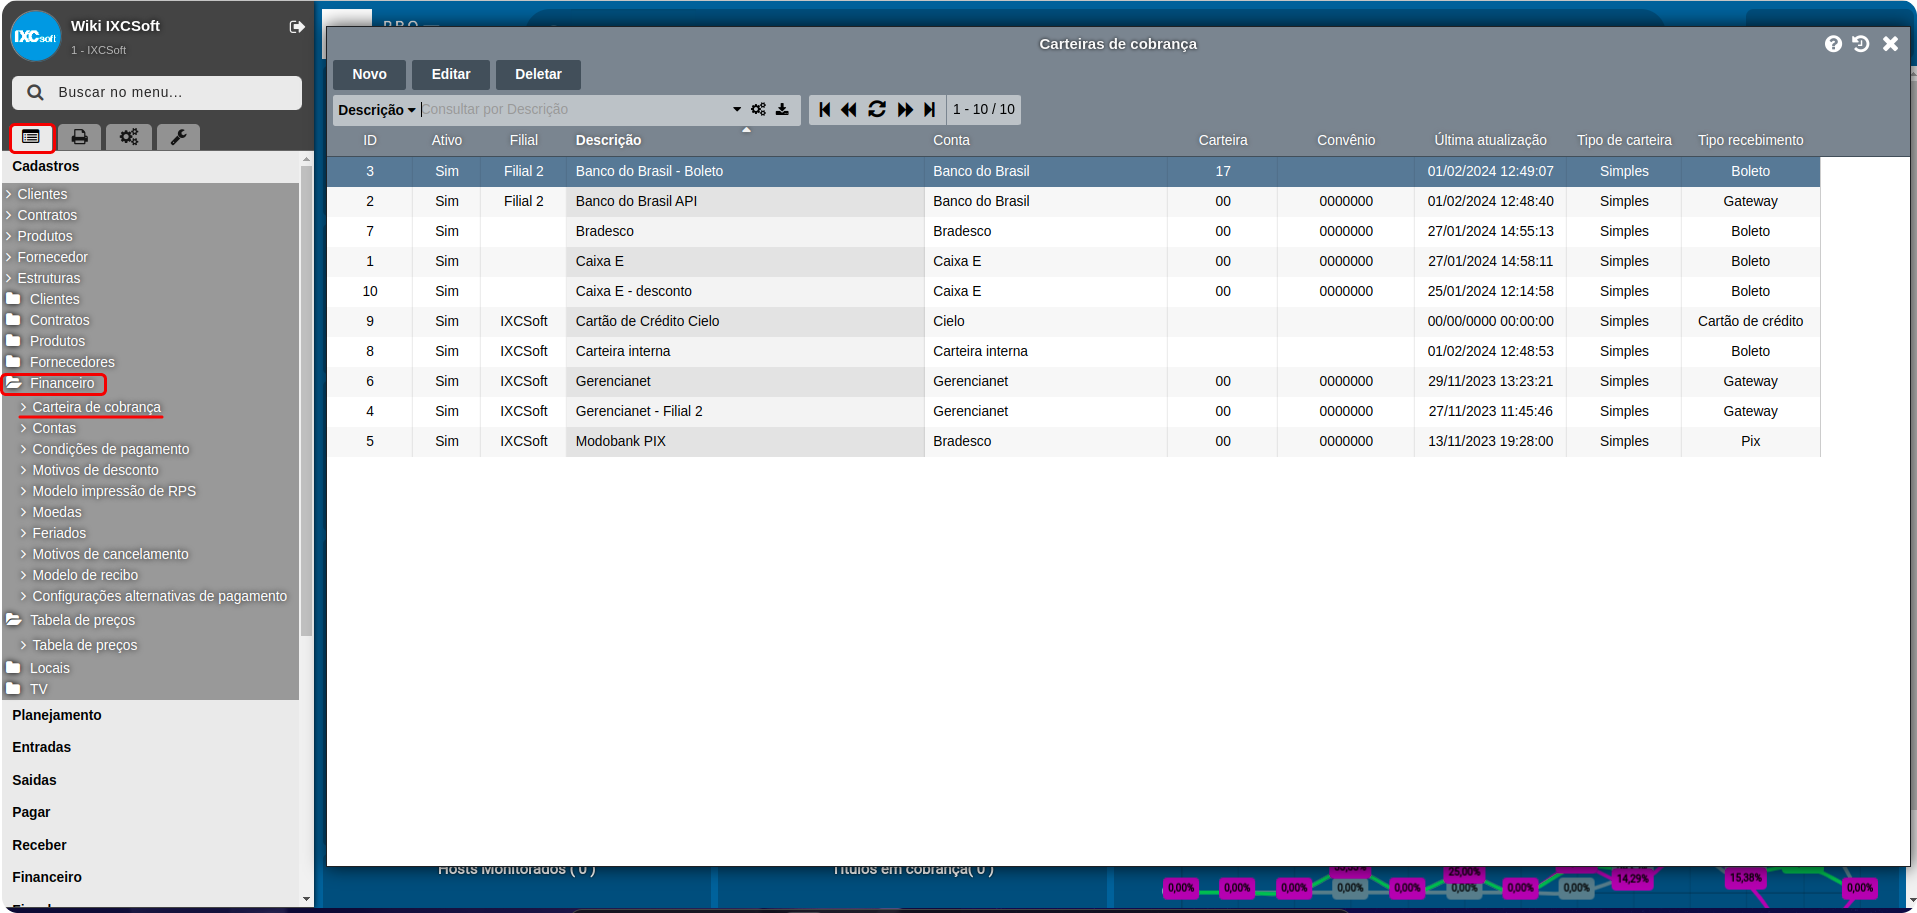This screenshot has width=1917, height=913.
Task: Sort by Tipo recebimento column header
Action: (1750, 140)
